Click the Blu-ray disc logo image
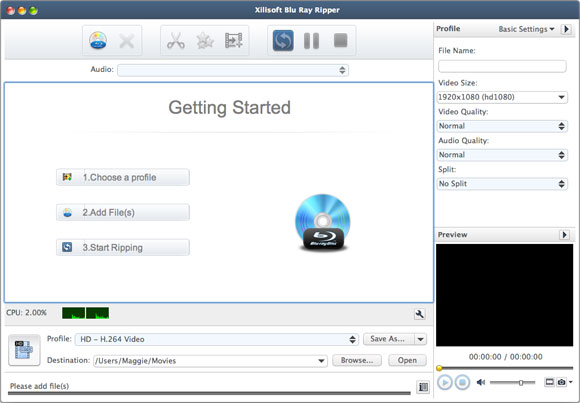 (323, 222)
